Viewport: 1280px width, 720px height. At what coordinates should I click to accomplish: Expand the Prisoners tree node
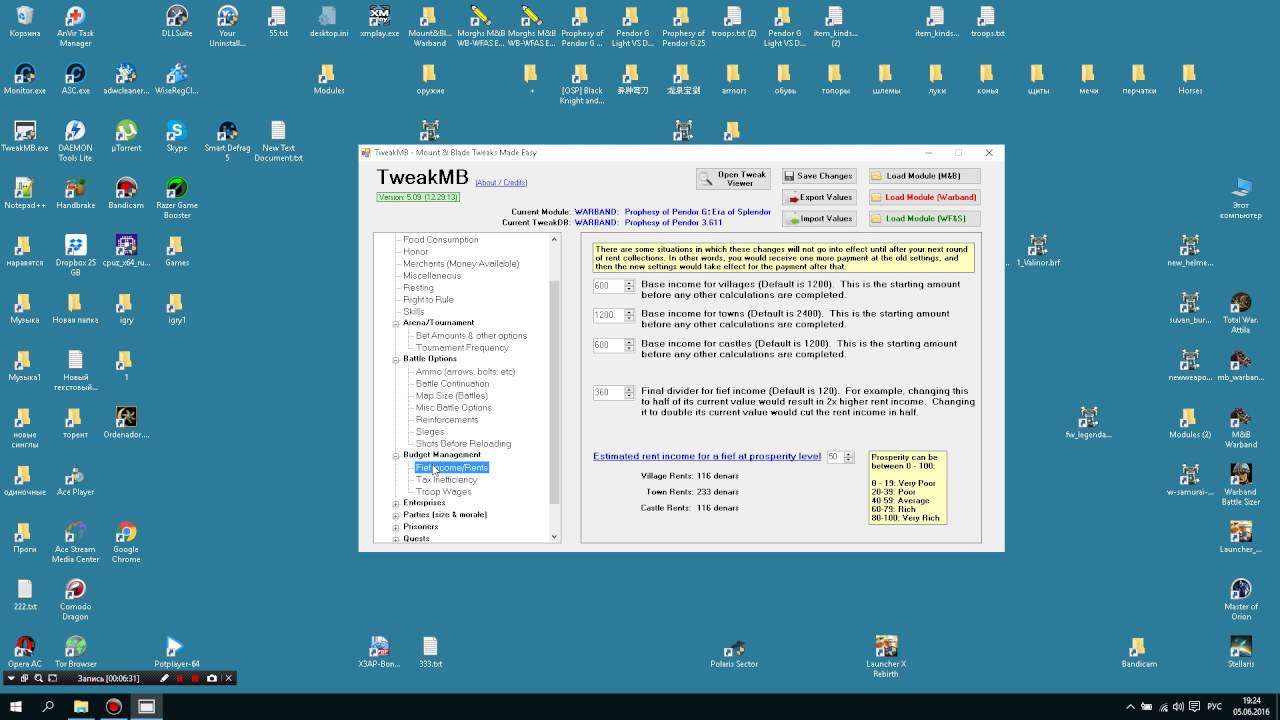pyautogui.click(x=396, y=528)
